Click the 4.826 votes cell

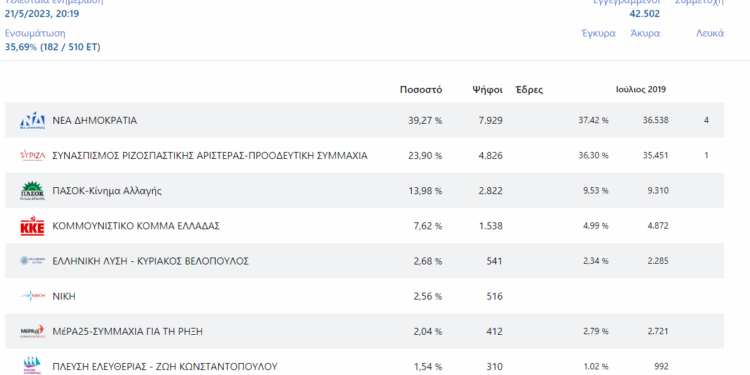tap(491, 155)
